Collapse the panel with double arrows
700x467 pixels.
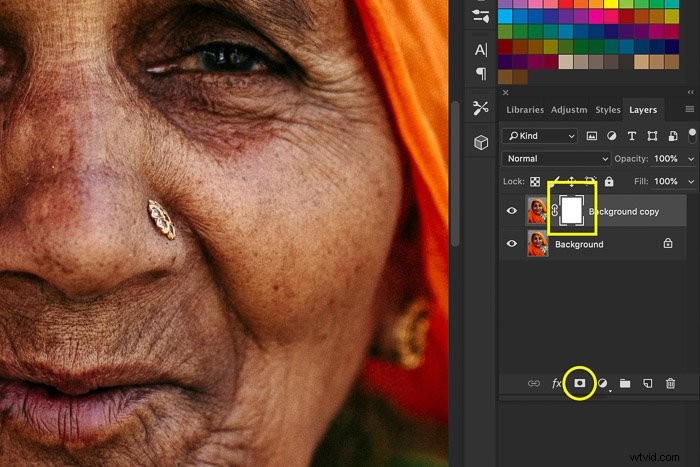[690, 92]
